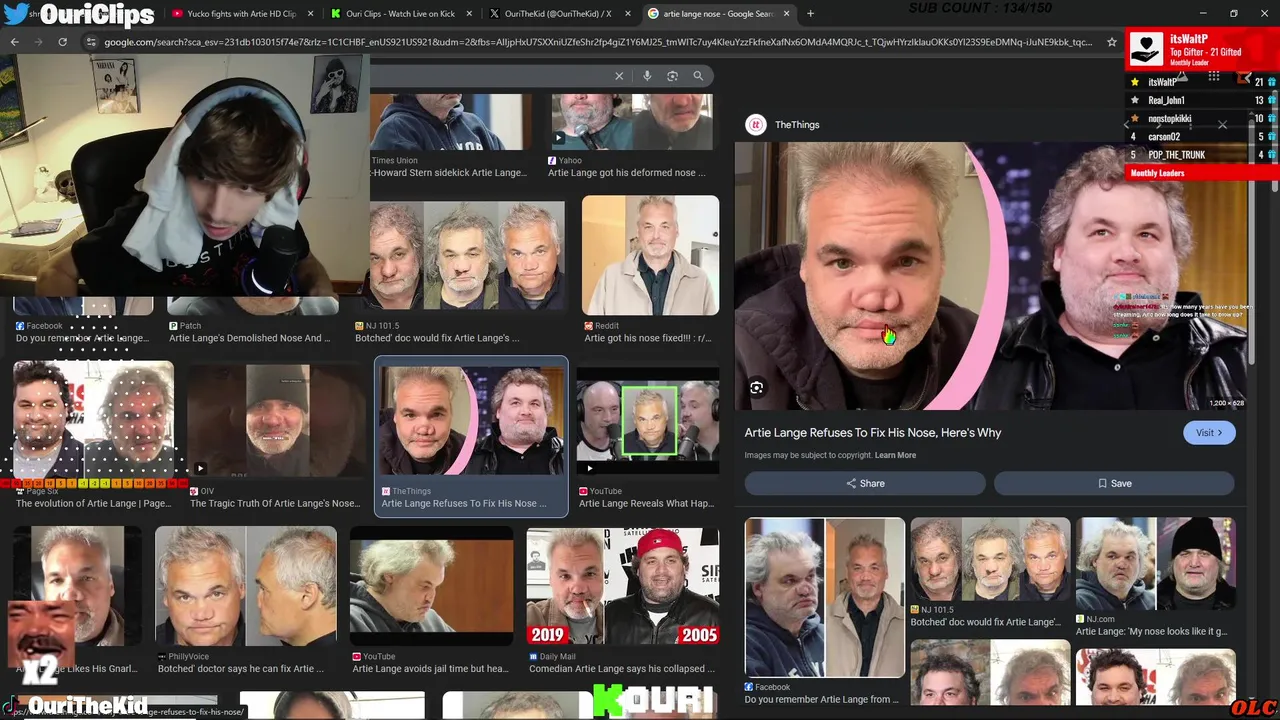1280x720 pixels.
Task: Restore down the browser window
Action: coord(1233,14)
